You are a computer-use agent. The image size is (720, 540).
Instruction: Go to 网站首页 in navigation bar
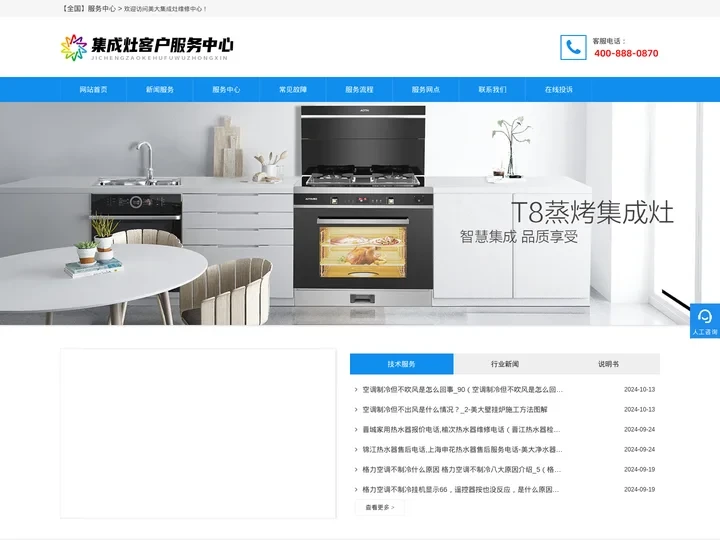point(93,90)
